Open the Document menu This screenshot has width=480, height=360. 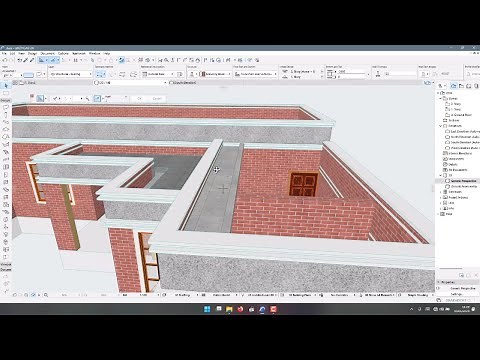(47, 53)
